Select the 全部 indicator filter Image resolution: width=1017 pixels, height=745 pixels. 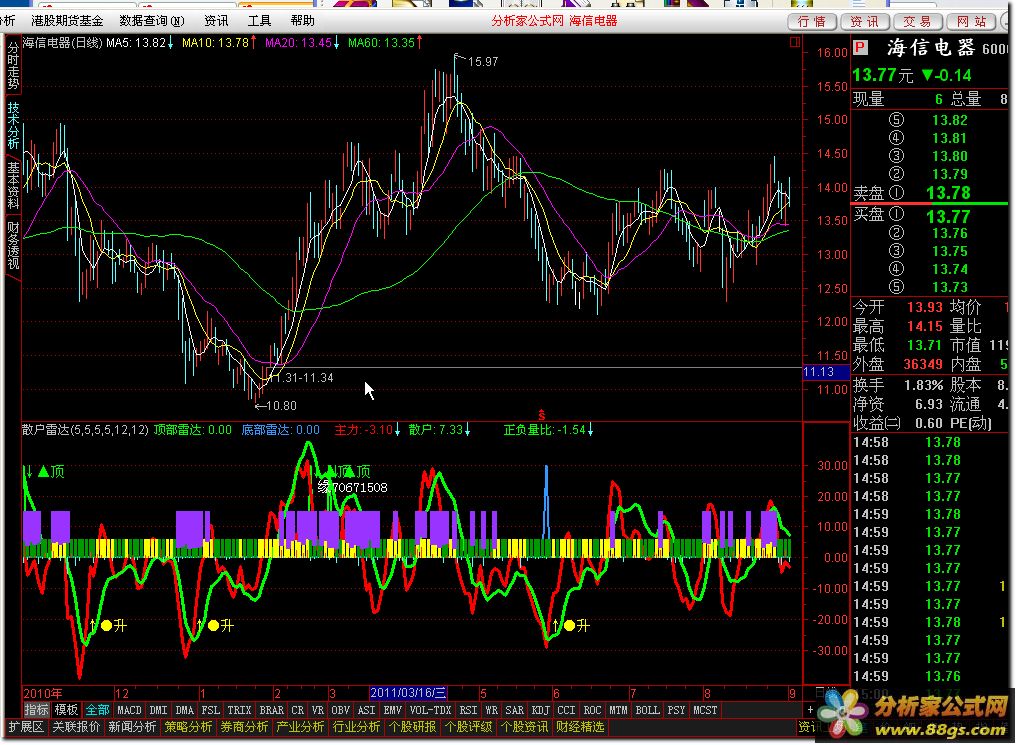click(97, 710)
